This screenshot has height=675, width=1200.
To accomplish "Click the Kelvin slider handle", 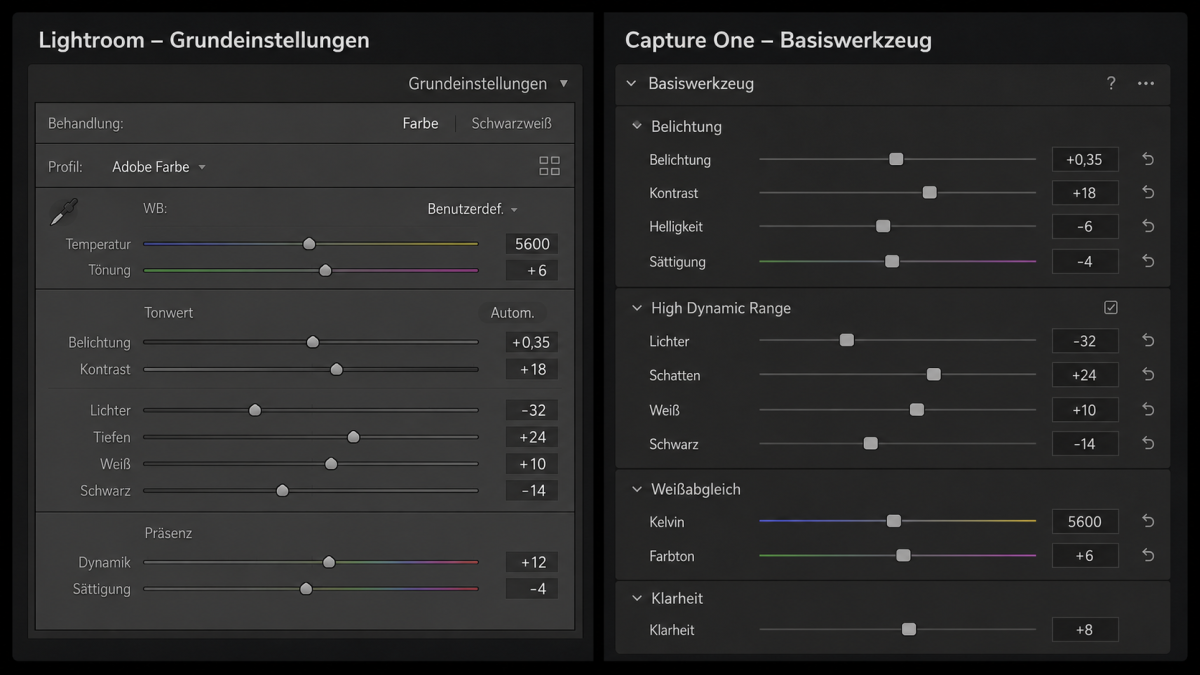I will tap(894, 521).
